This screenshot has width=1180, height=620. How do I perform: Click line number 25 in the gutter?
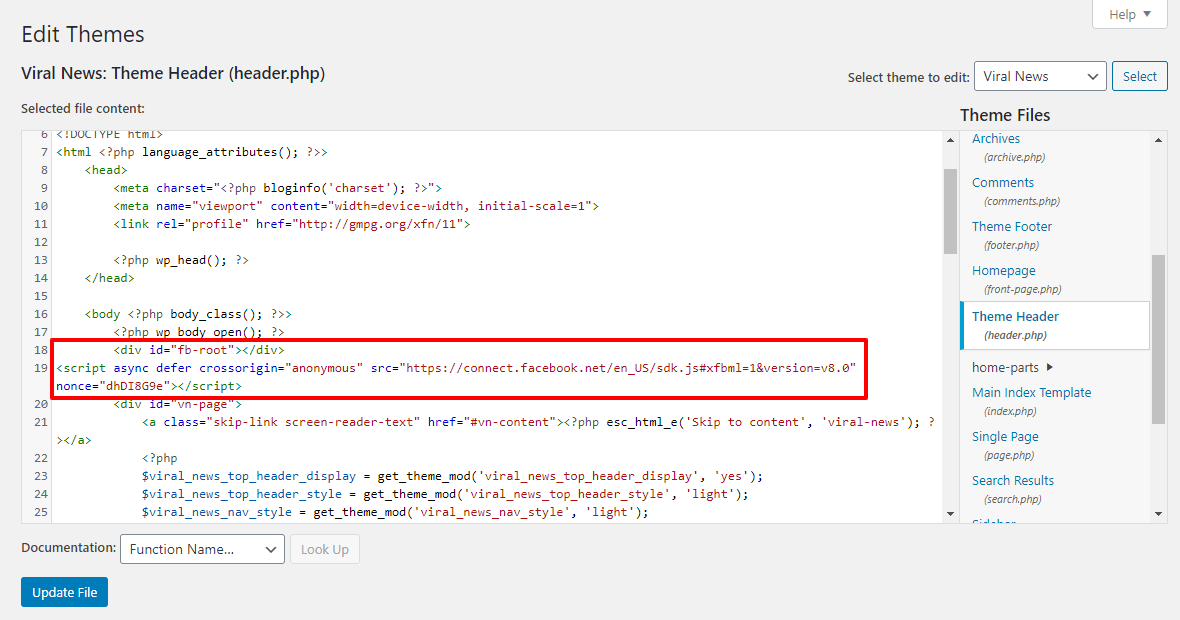point(41,512)
